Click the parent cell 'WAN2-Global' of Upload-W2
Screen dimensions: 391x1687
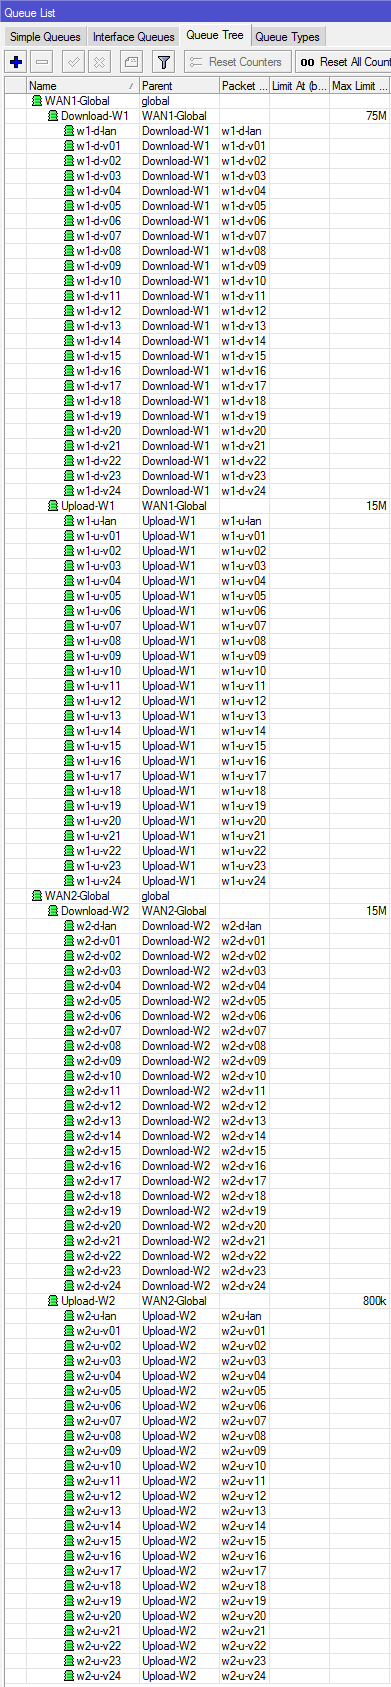[174, 1301]
